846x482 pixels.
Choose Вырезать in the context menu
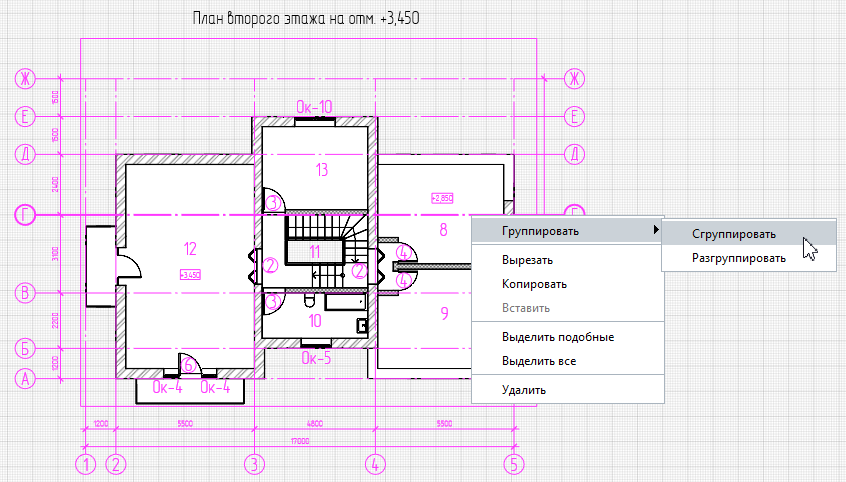click(x=527, y=260)
